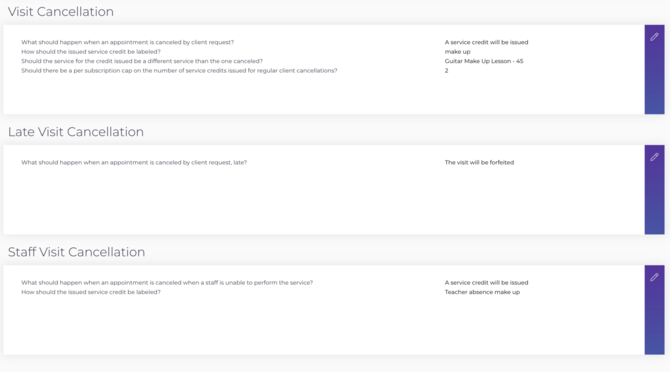The height and width of the screenshot is (372, 670).
Task: Click 'A service credit will be issued' under Visit Cancellation
Action: tap(486, 42)
